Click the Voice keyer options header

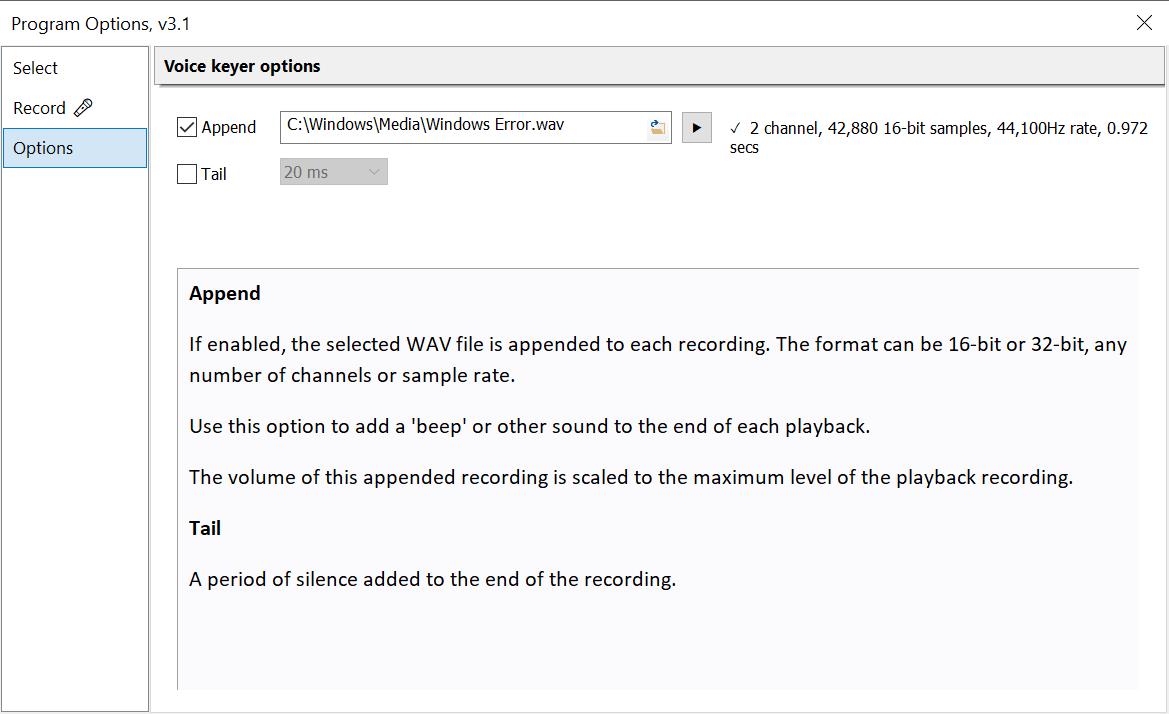tap(243, 67)
